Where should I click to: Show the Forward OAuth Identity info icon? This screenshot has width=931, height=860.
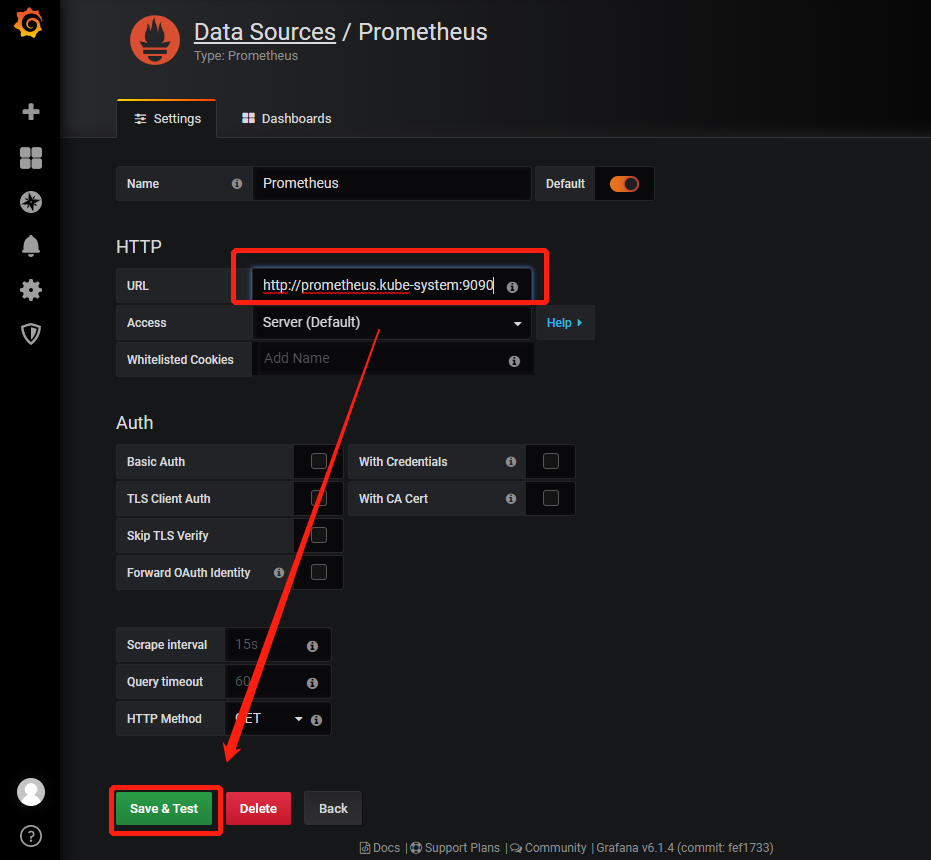(x=278, y=573)
